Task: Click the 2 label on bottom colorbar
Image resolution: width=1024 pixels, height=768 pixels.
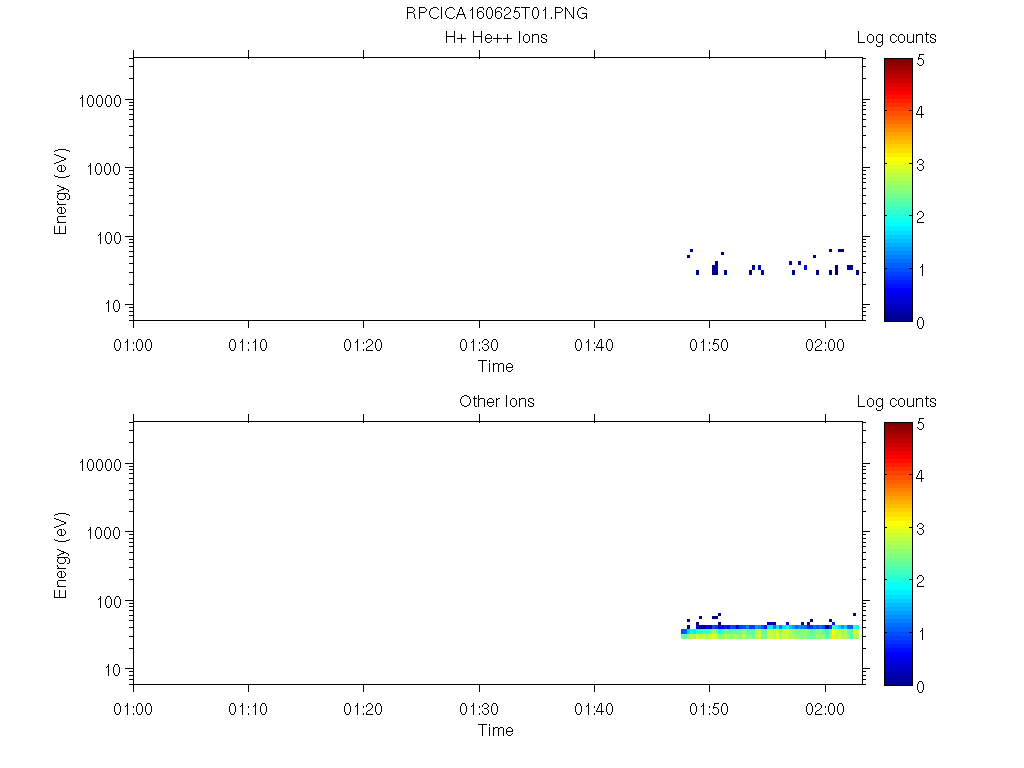Action: (x=921, y=581)
